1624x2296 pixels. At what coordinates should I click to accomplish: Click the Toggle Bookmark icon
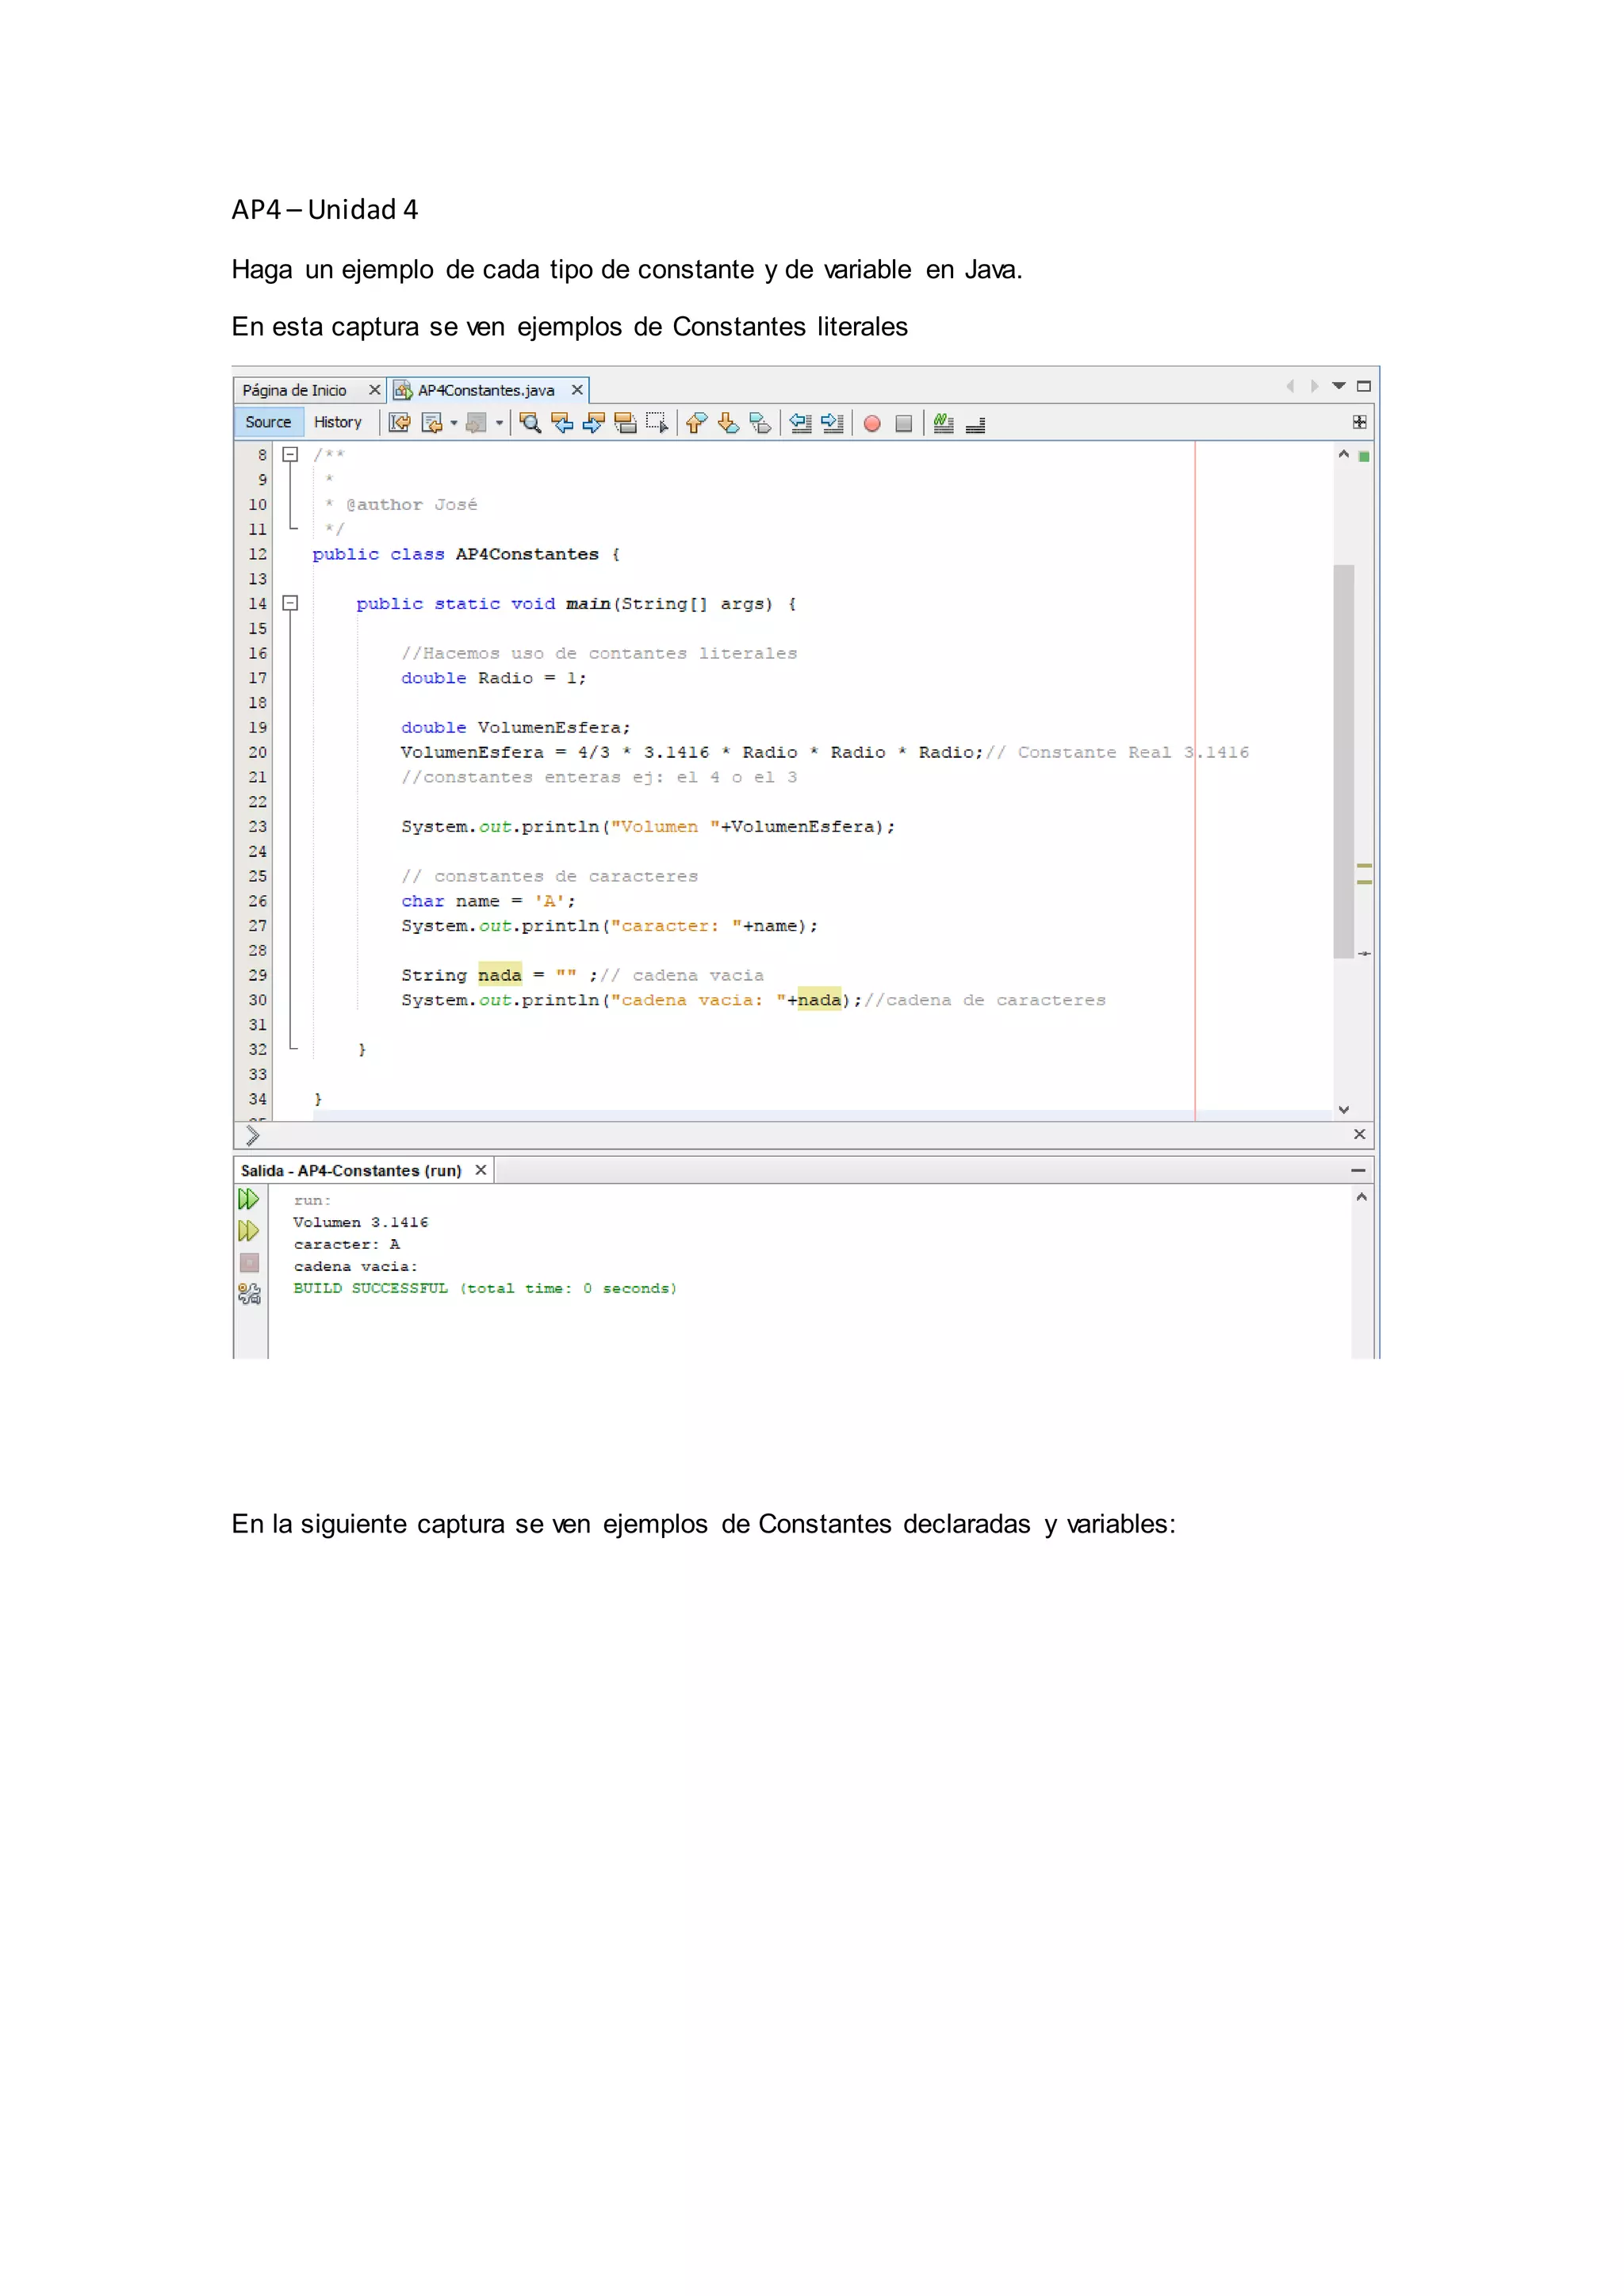[x=761, y=423]
